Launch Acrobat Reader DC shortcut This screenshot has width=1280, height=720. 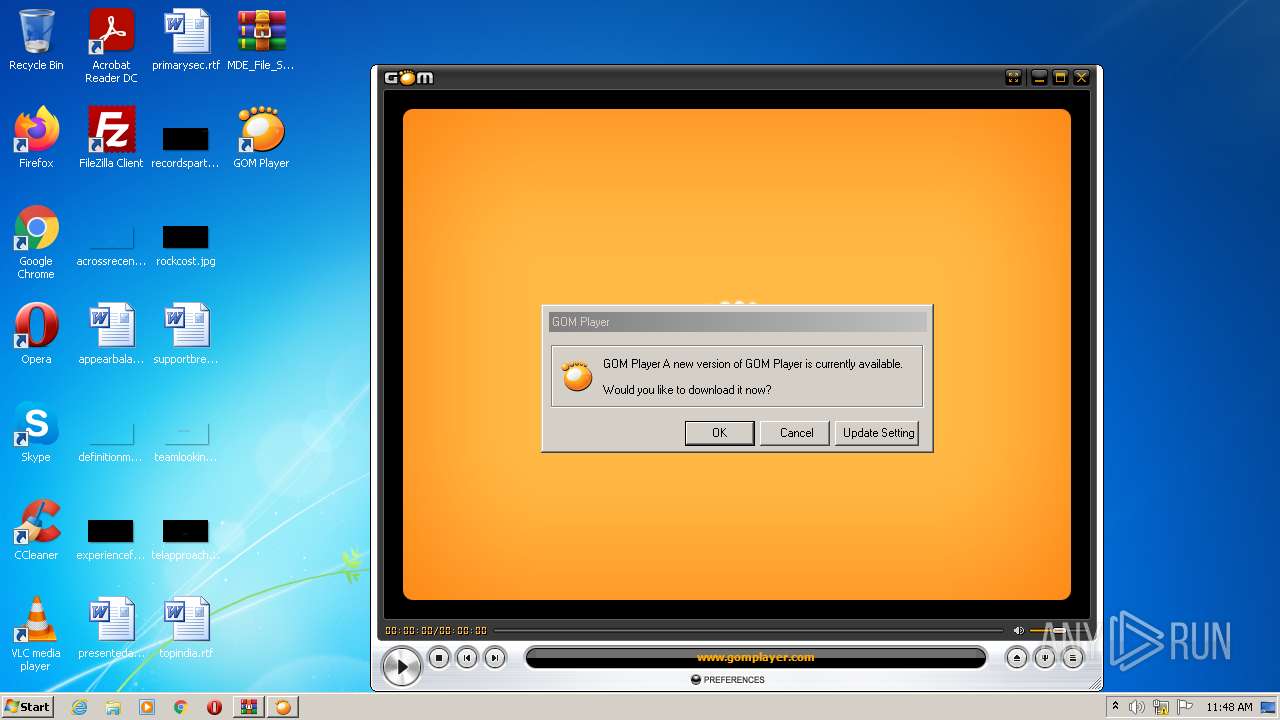tap(111, 47)
